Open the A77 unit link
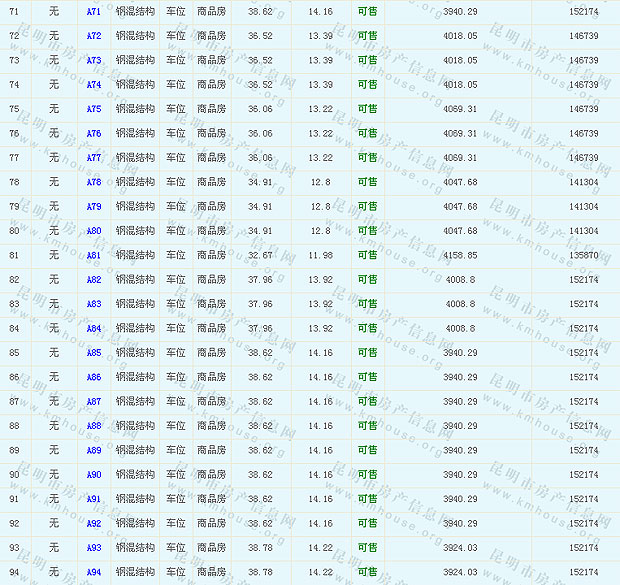This screenshot has width=620, height=585. 93,158
